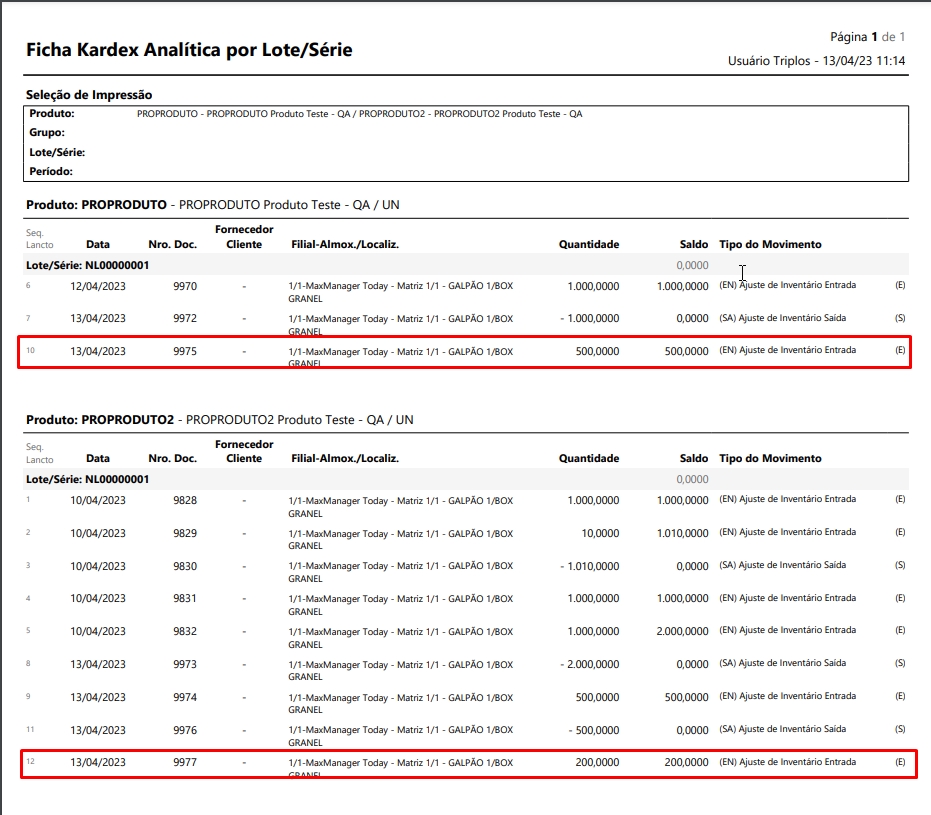Click document number 9829

[185, 533]
